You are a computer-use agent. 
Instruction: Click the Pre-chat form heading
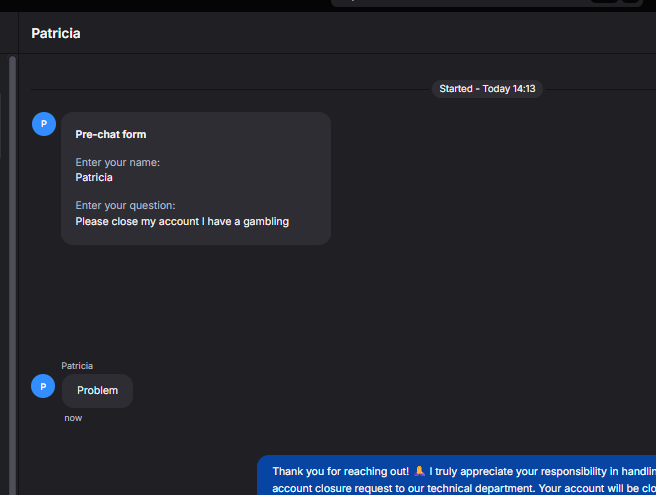click(x=111, y=134)
